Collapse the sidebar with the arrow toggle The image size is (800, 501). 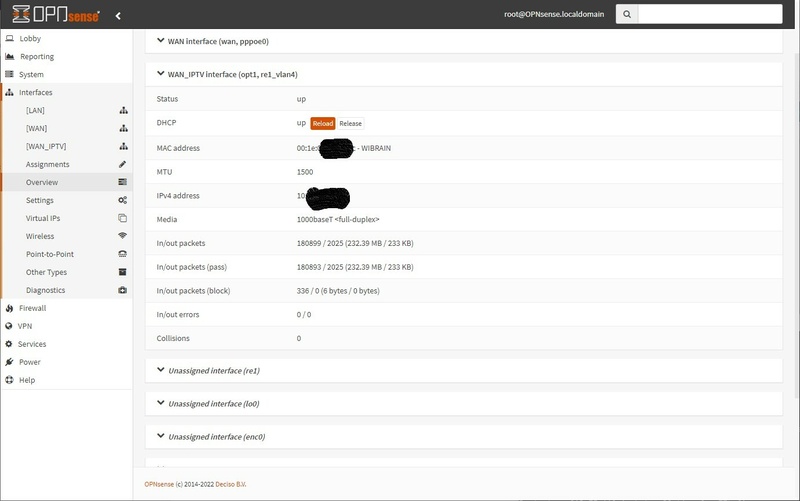pyautogui.click(x=118, y=16)
